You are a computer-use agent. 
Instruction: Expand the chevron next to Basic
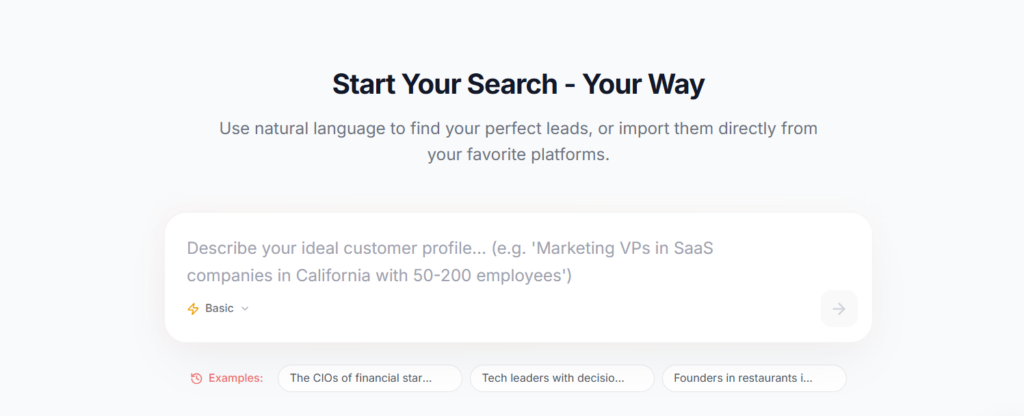click(x=245, y=309)
